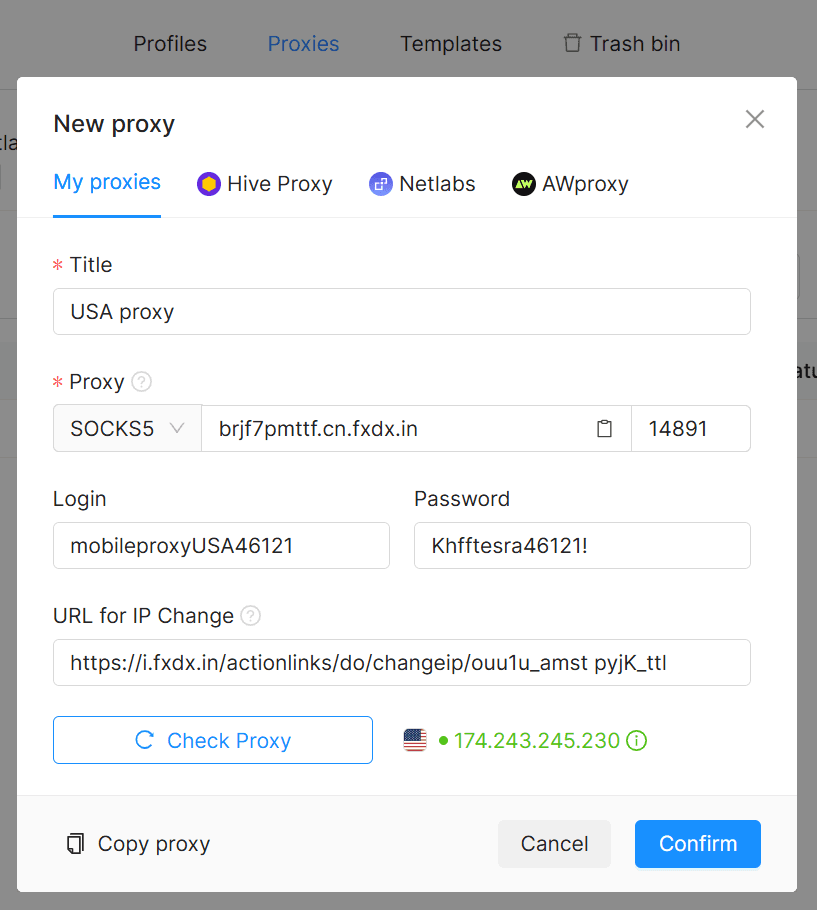
Task: Switch to the My proxies tab
Action: [x=107, y=182]
